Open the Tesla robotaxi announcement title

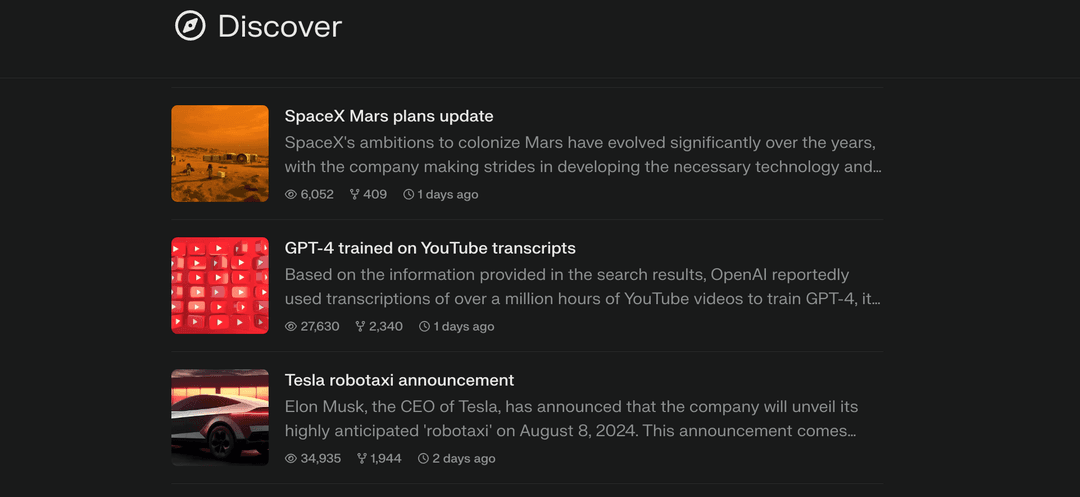pyautogui.click(x=399, y=380)
